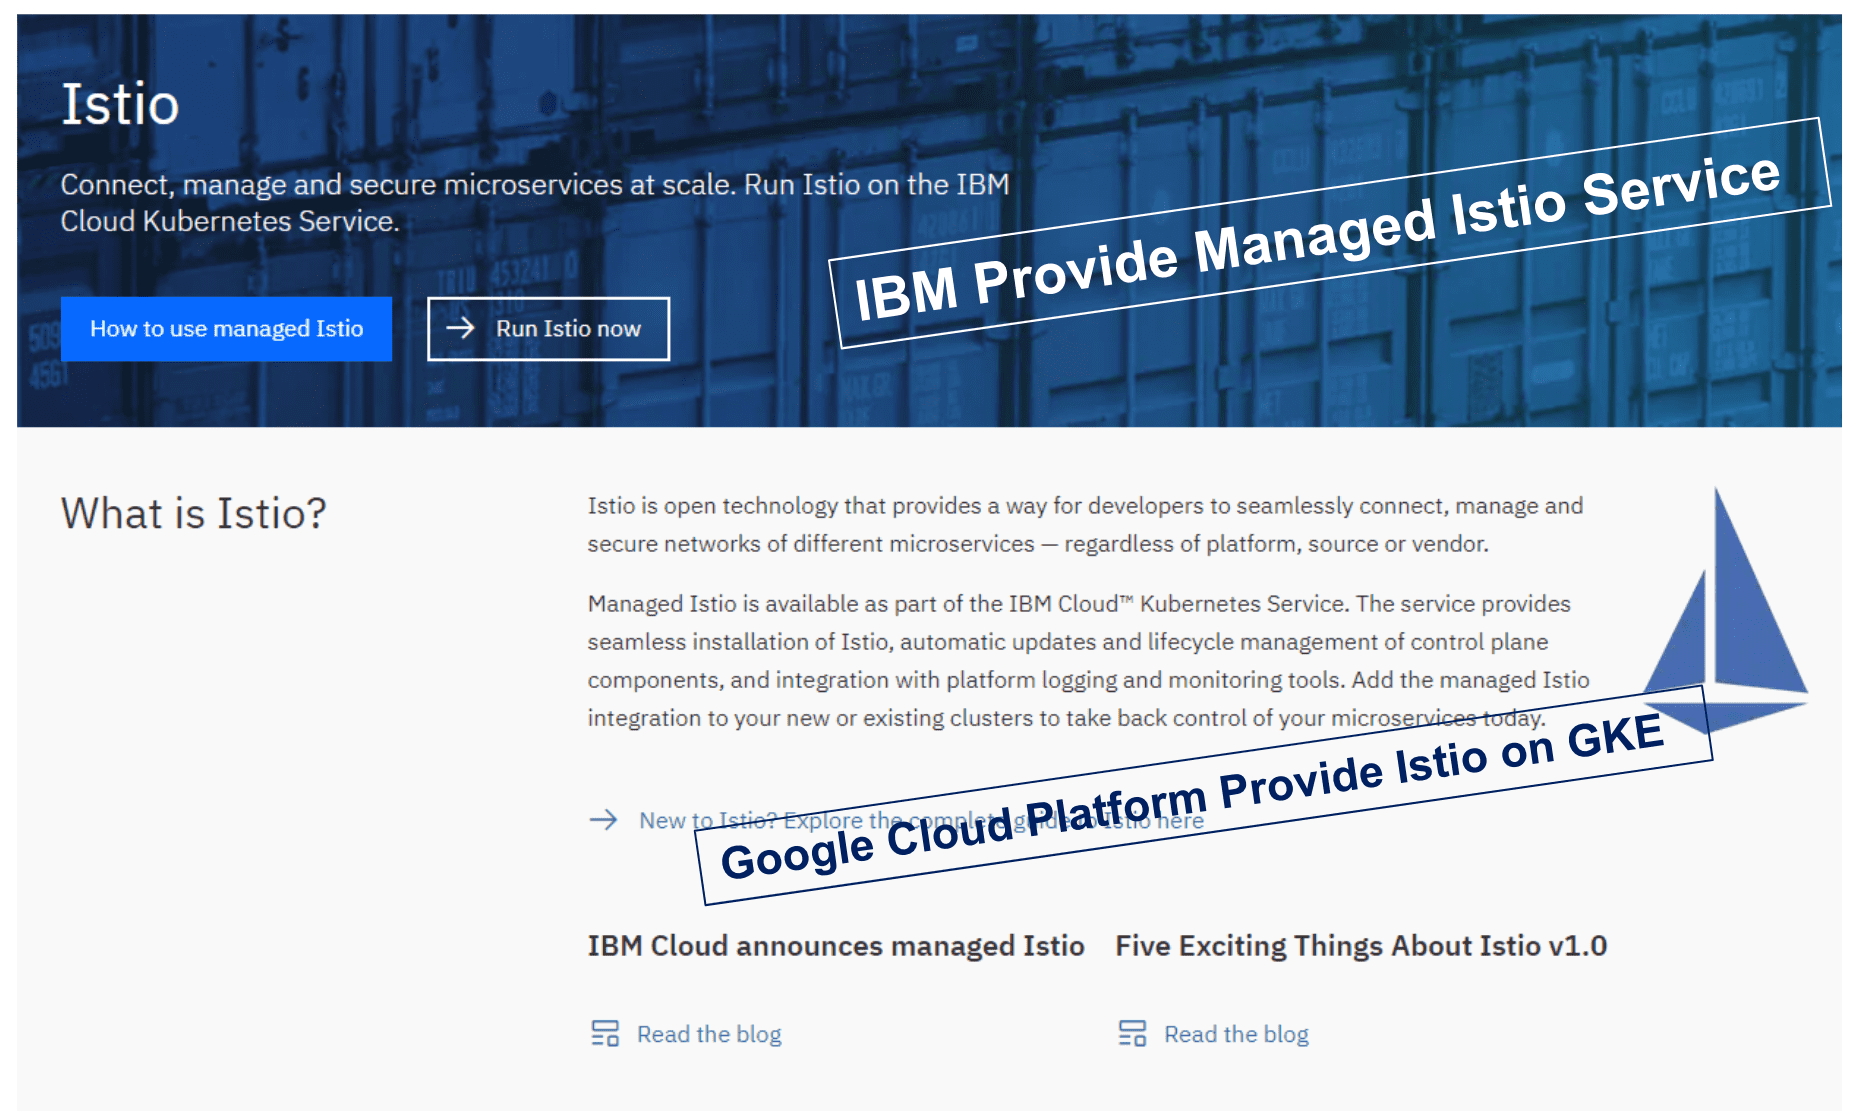Image resolution: width=1854 pixels, height=1118 pixels.
Task: Click the paragraph starting 'Managed Istio is available'
Action: point(1088,661)
